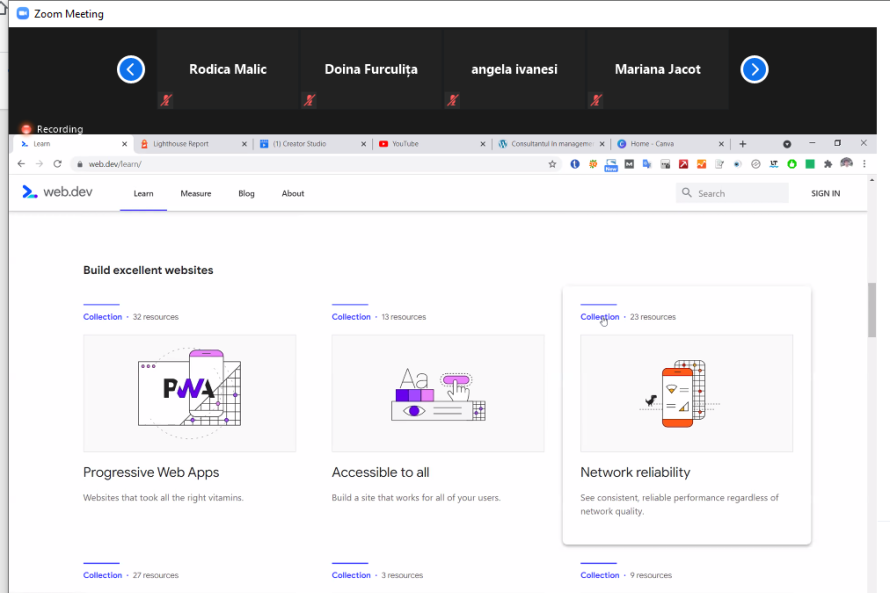Screen dimensions: 890x593
Task: Click the Accessible to all illustration
Action: tap(438, 393)
